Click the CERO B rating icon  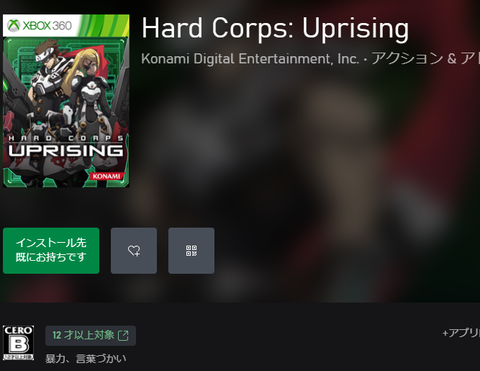click(x=18, y=343)
